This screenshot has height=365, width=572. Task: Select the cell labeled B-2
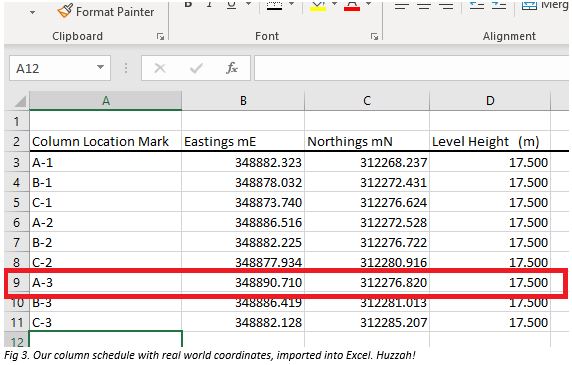(x=105, y=242)
